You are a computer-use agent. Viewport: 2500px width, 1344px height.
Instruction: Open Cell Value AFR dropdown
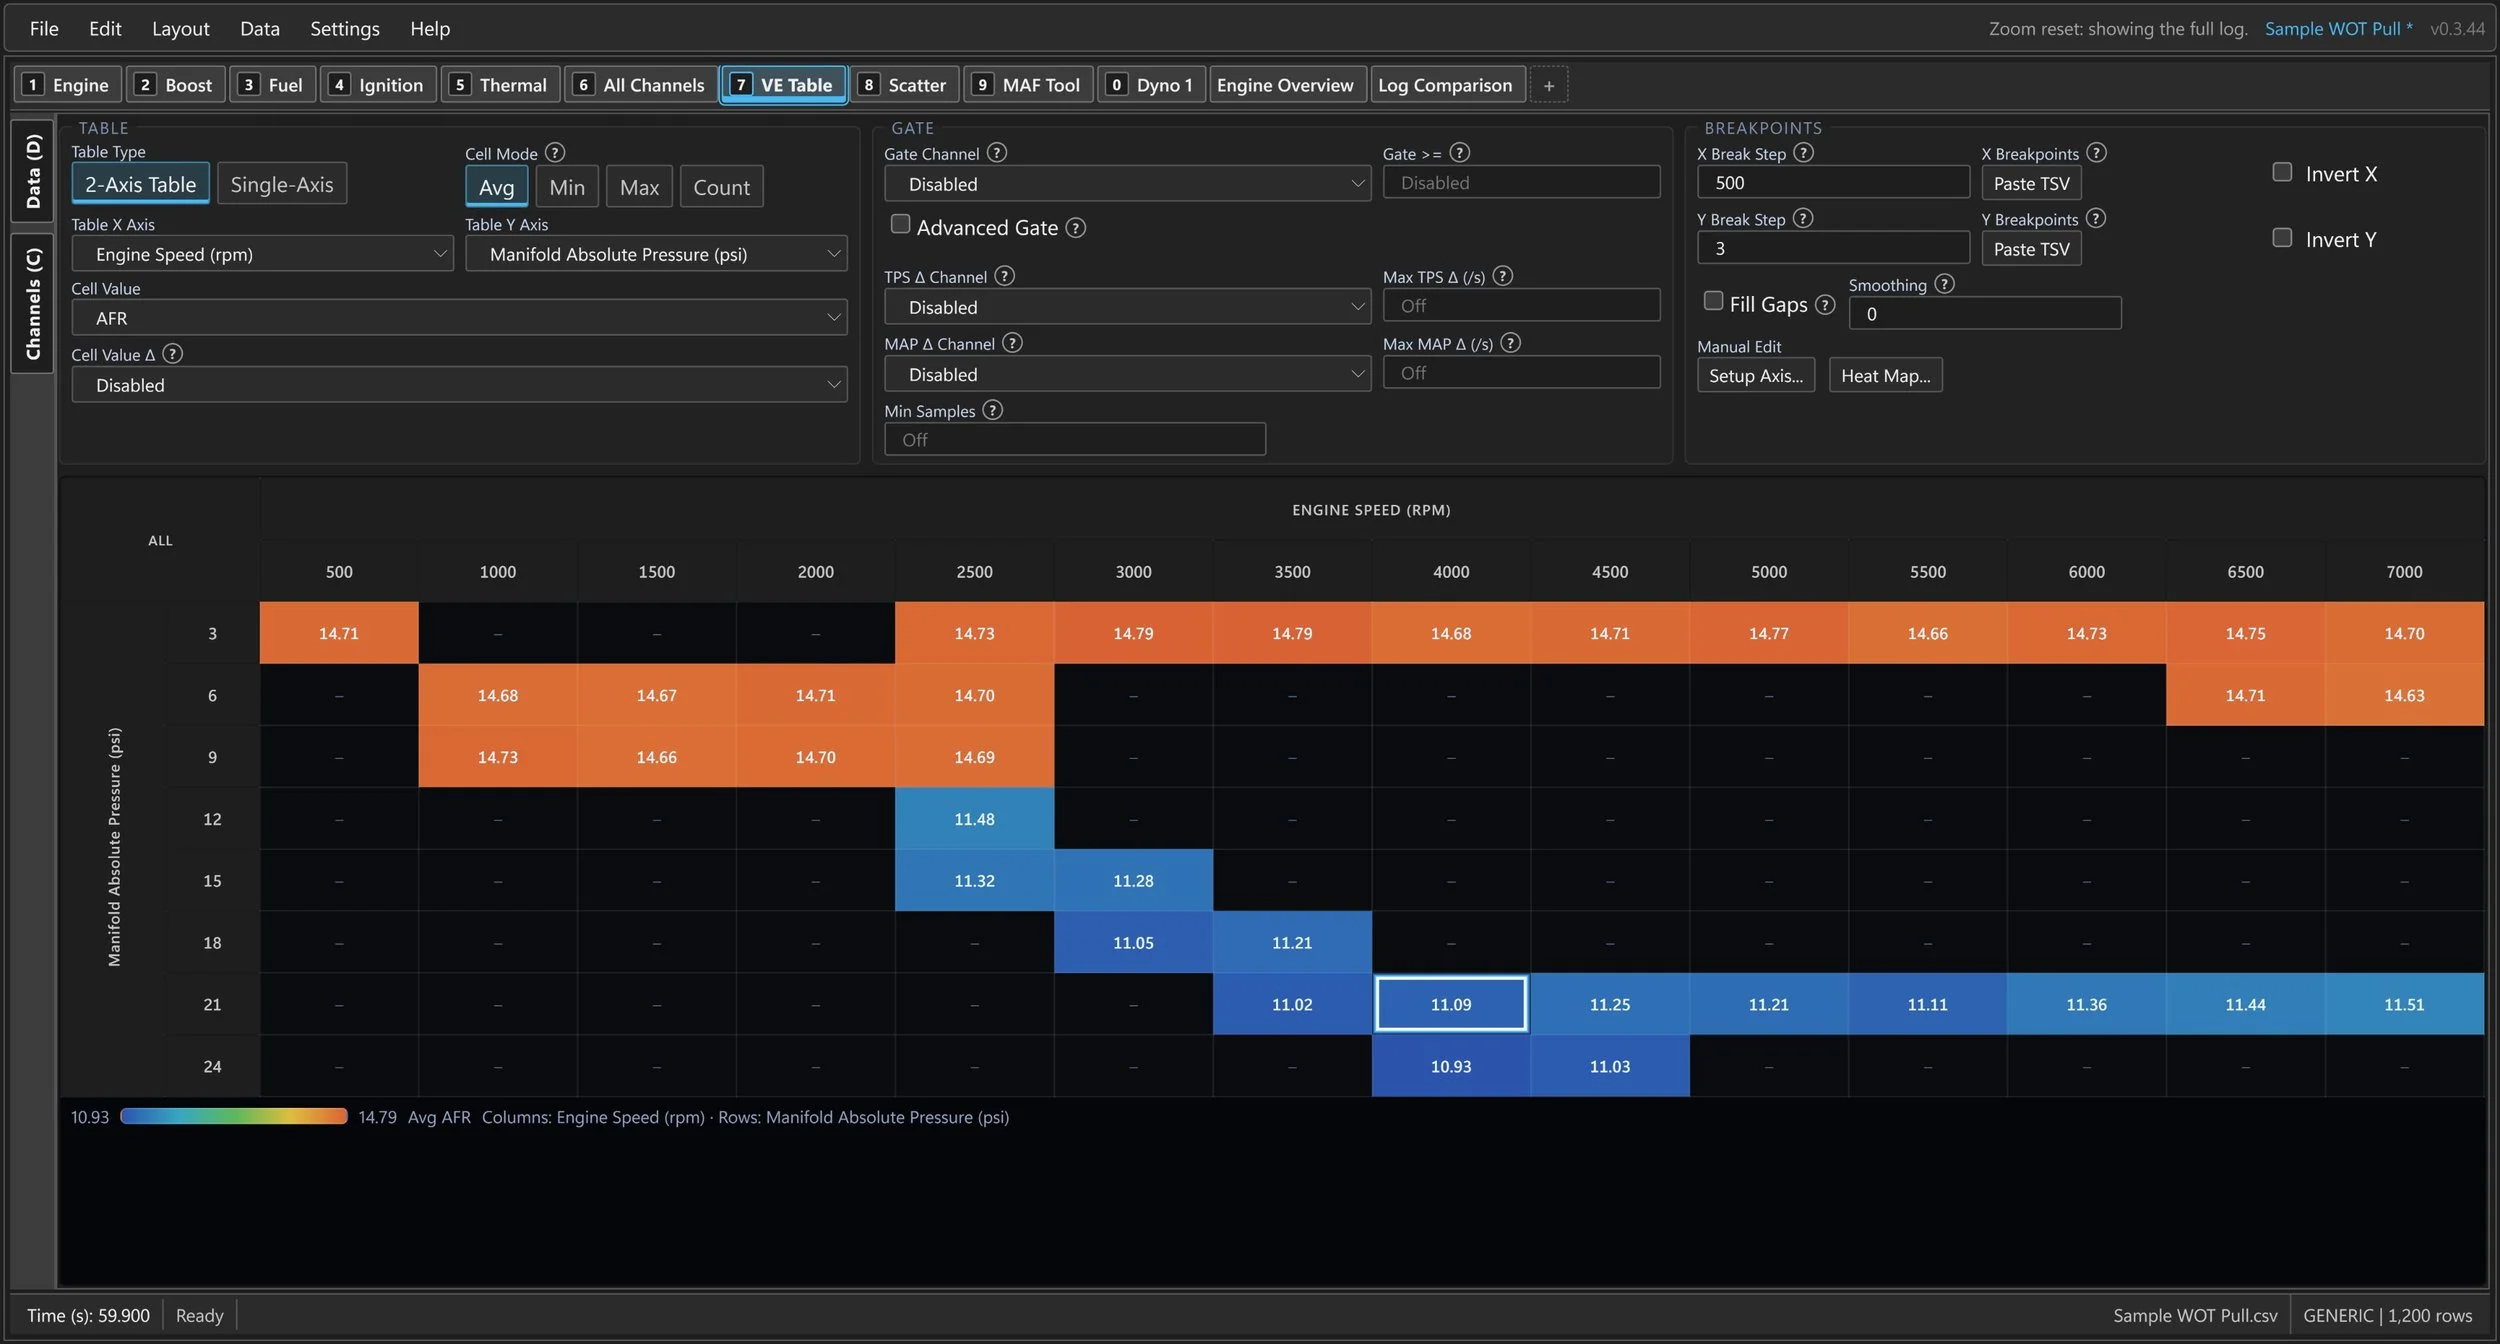tap(459, 318)
